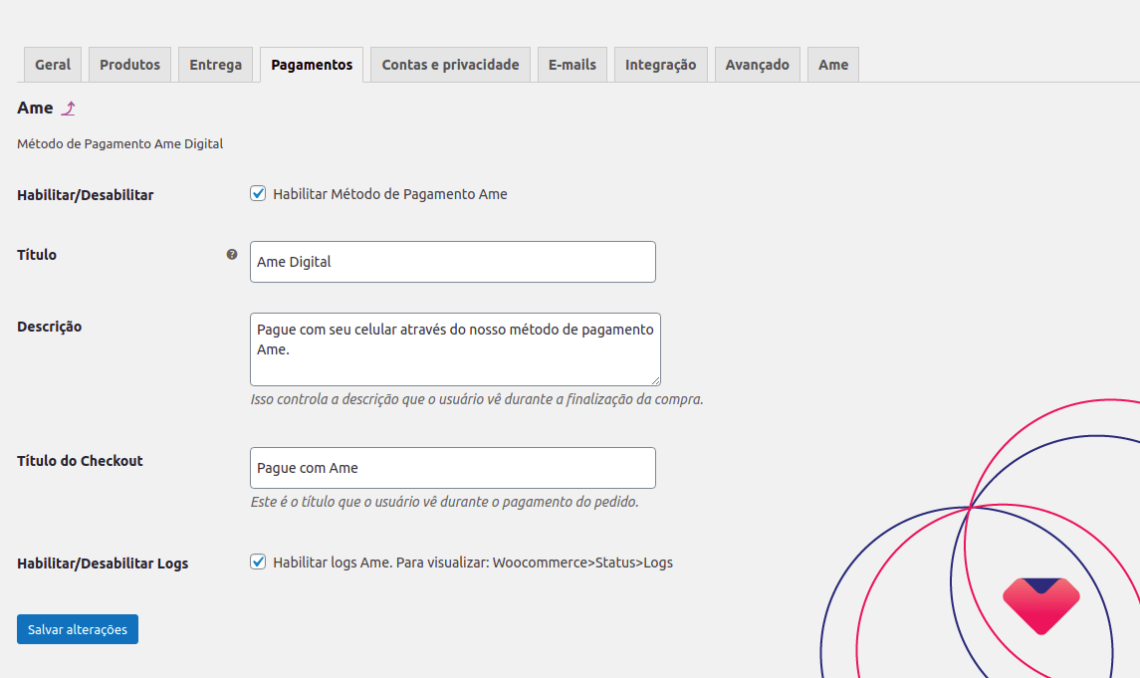1140x678 pixels.
Task: Switch to Contas e privacidade tab
Action: 449,64
